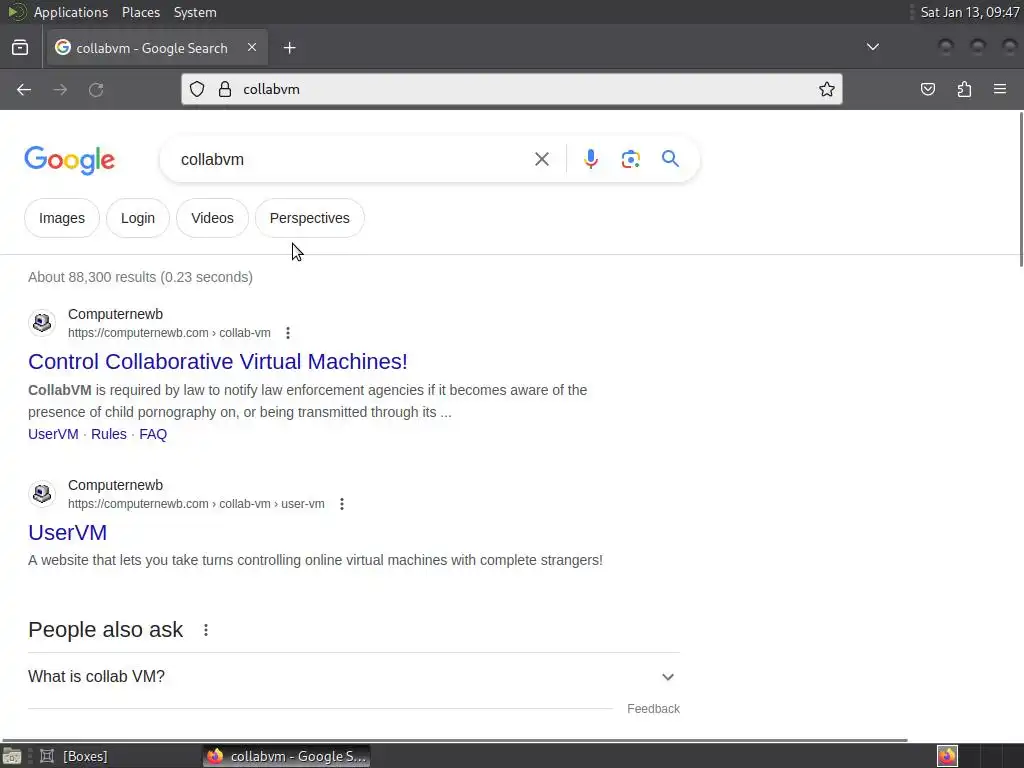Open Save to Pocket icon
This screenshot has width=1024, height=768.
coord(927,89)
